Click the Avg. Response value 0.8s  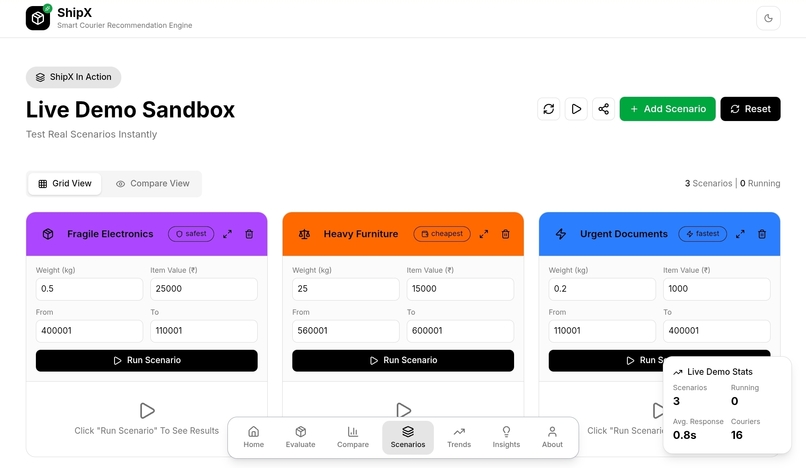[x=685, y=435]
